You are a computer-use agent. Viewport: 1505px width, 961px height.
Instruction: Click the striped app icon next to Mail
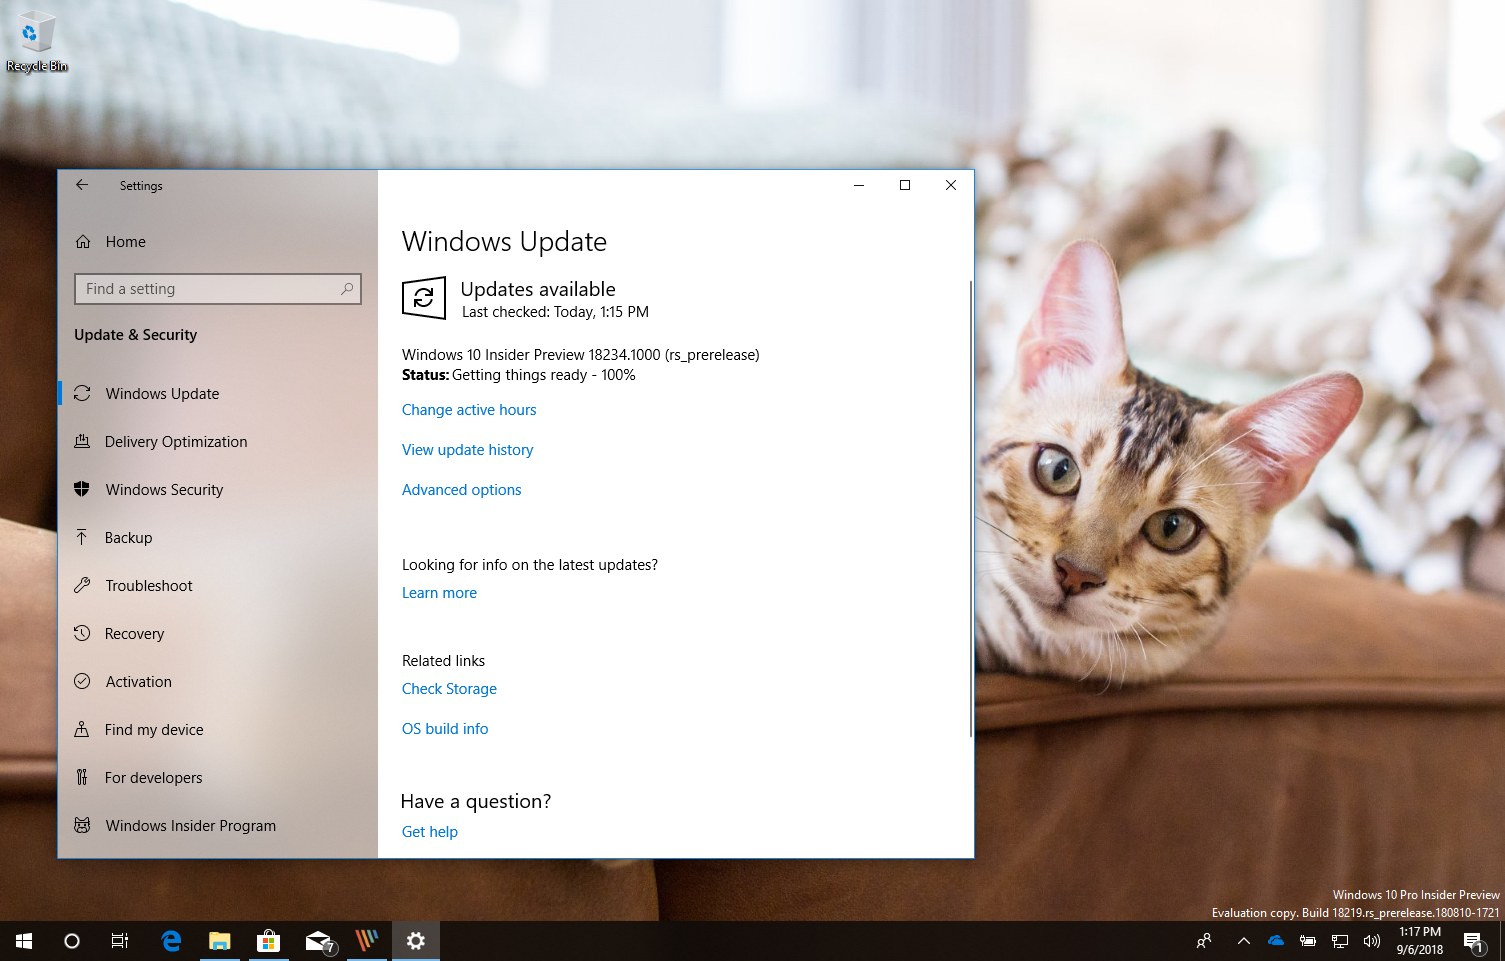click(367, 941)
